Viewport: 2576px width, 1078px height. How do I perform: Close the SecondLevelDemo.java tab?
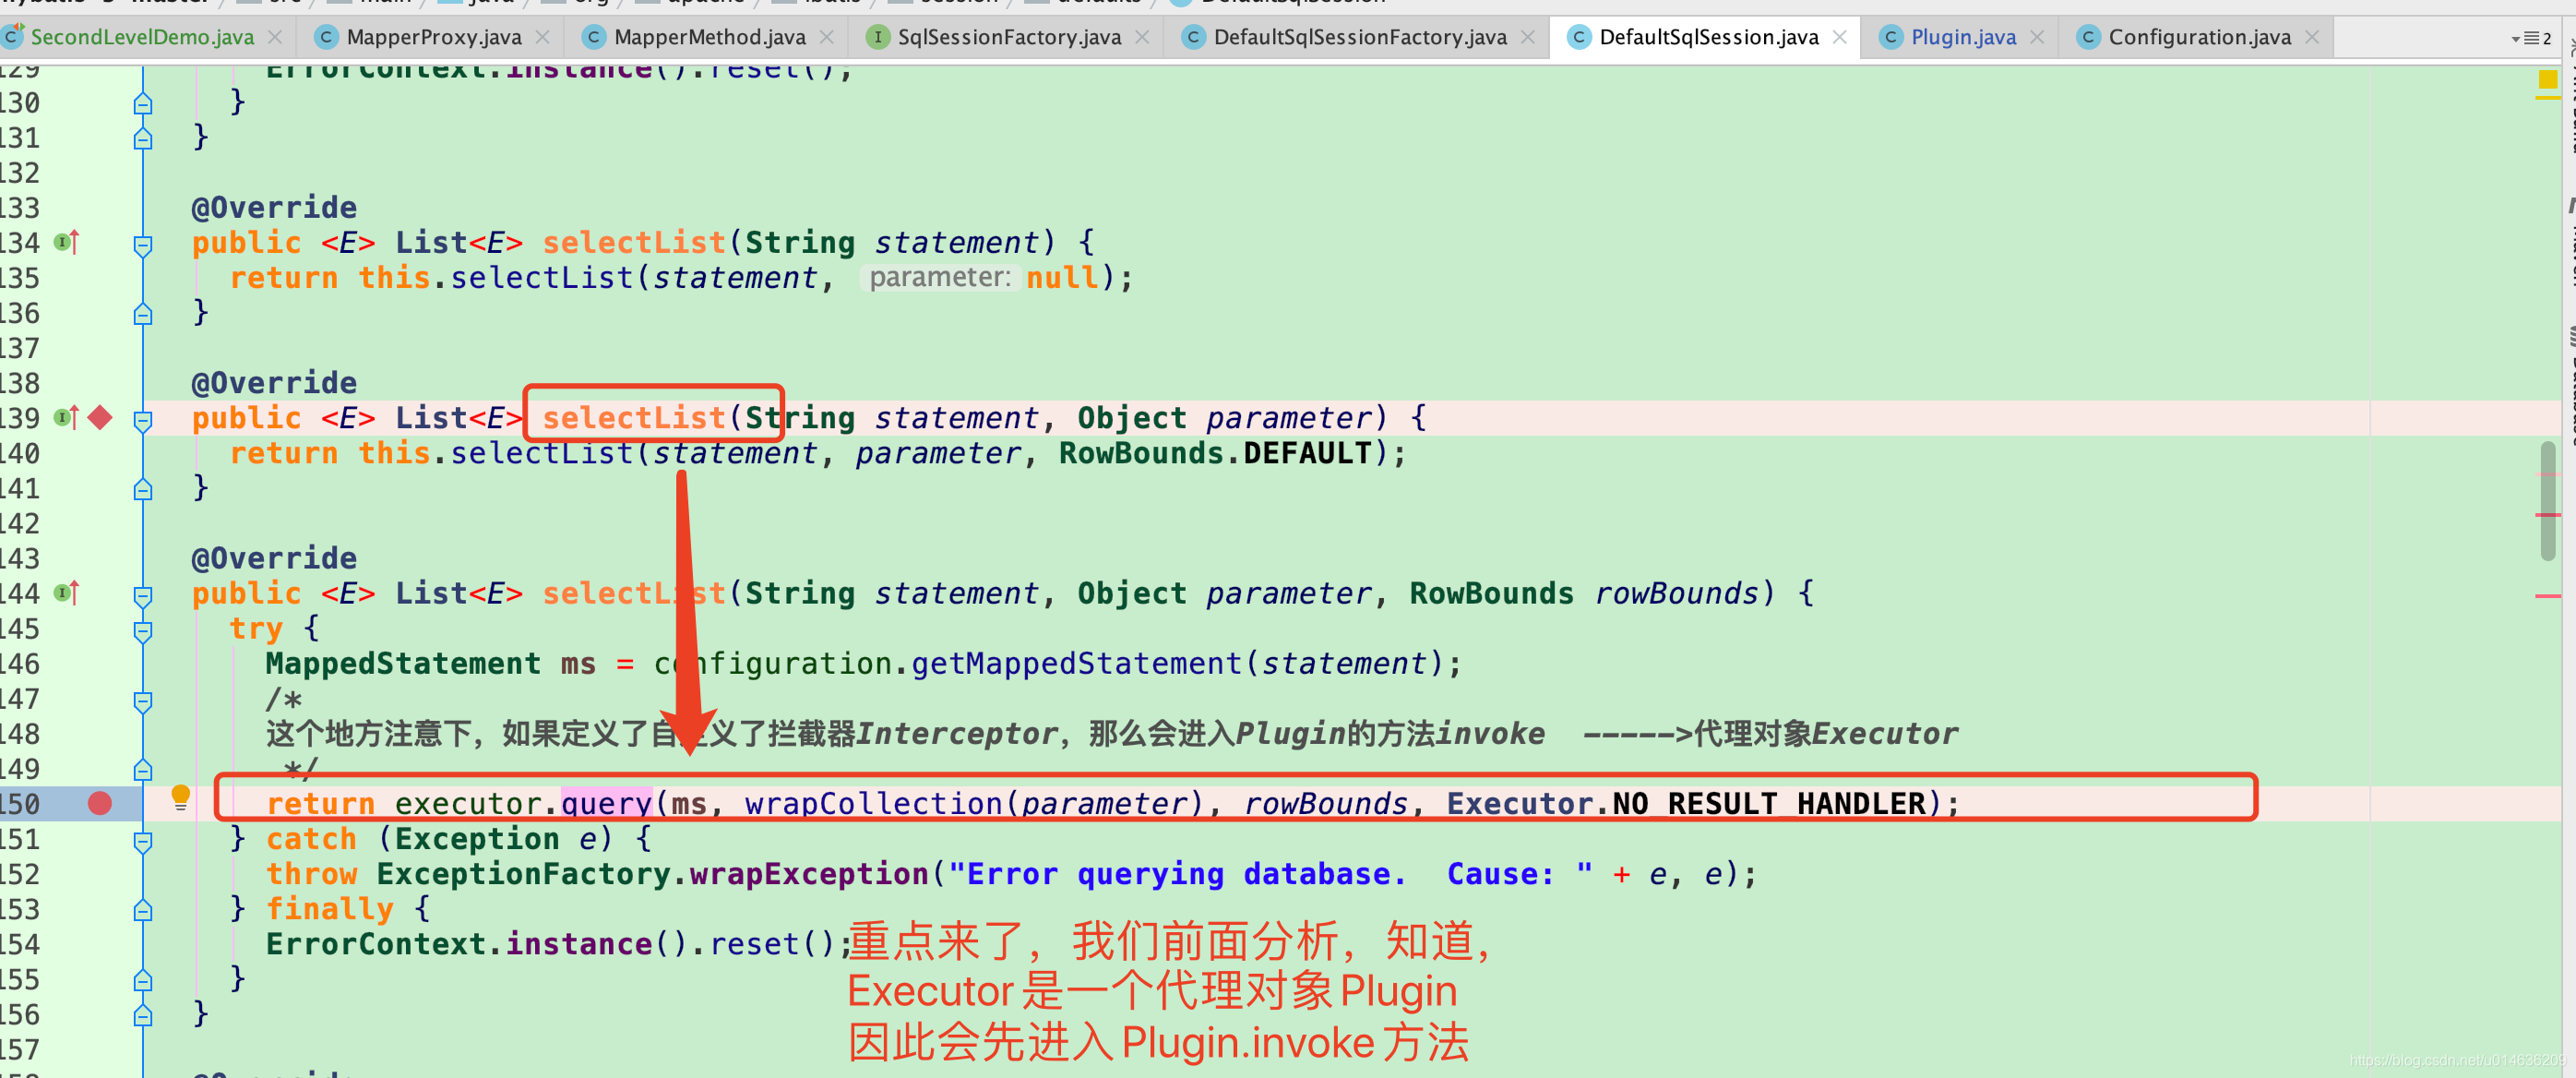tap(275, 38)
